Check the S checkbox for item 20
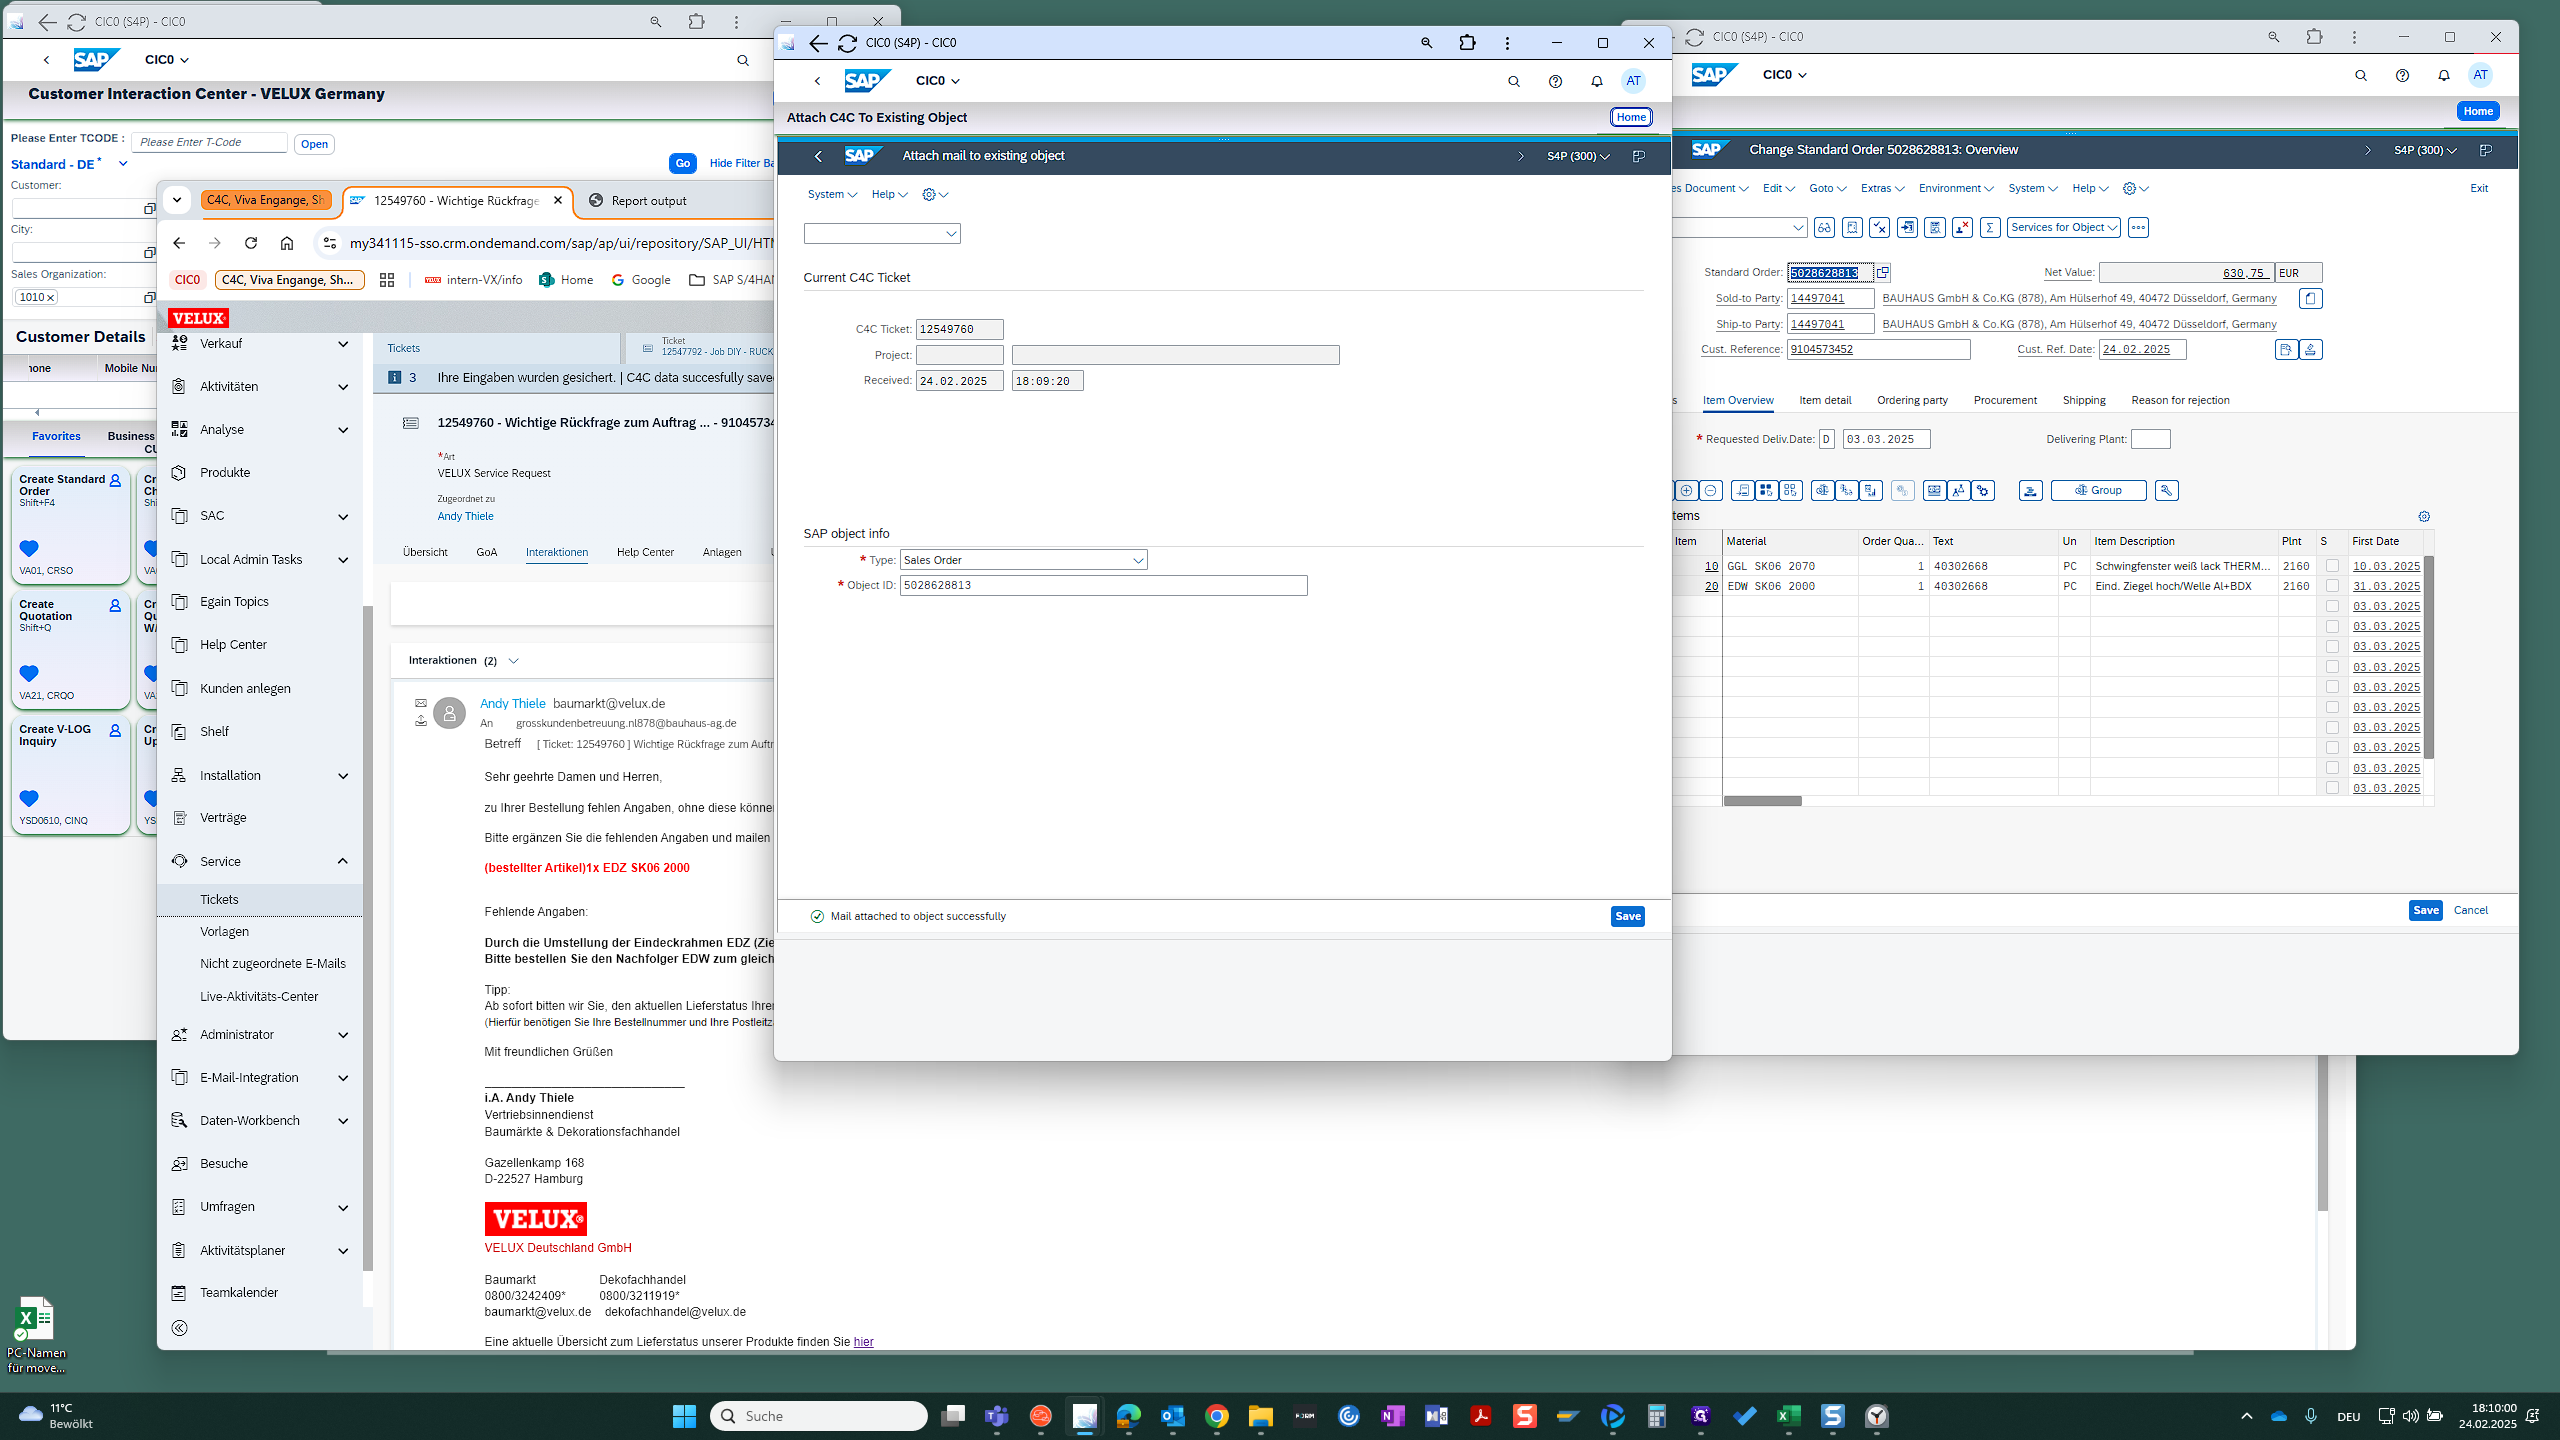 pyautogui.click(x=2332, y=586)
